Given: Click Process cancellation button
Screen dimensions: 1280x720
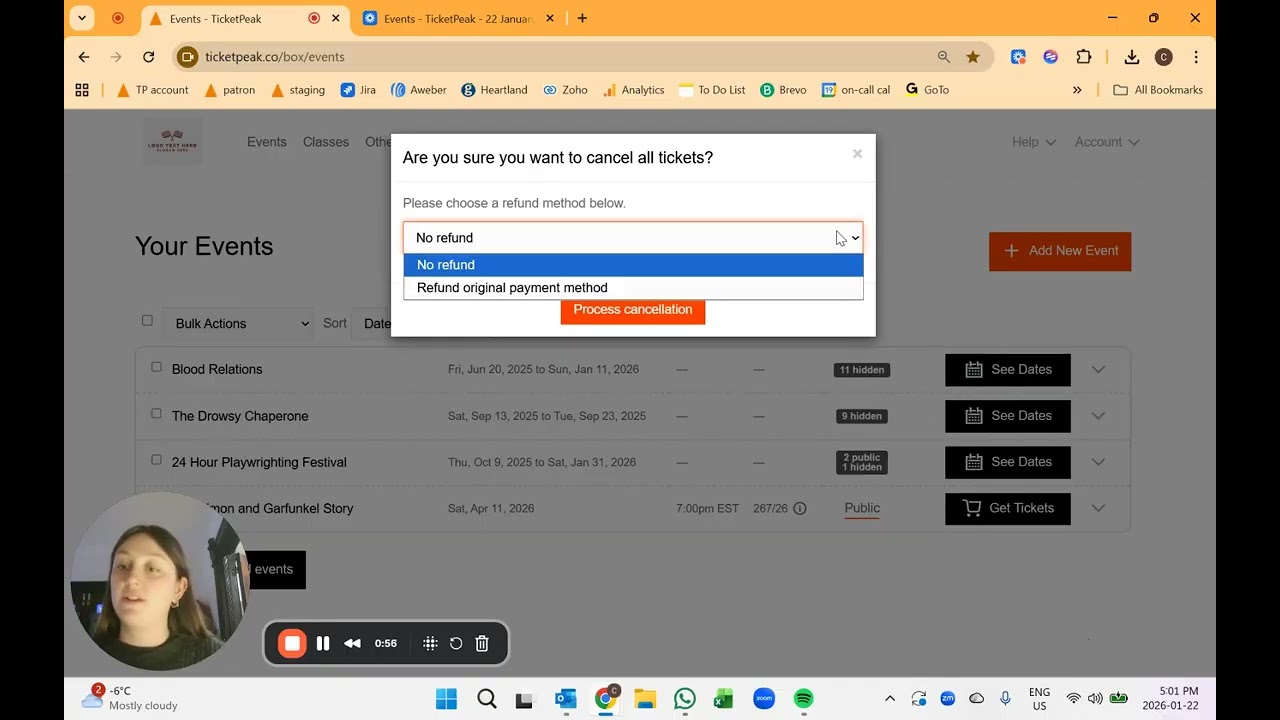Looking at the screenshot, I should point(633,310).
